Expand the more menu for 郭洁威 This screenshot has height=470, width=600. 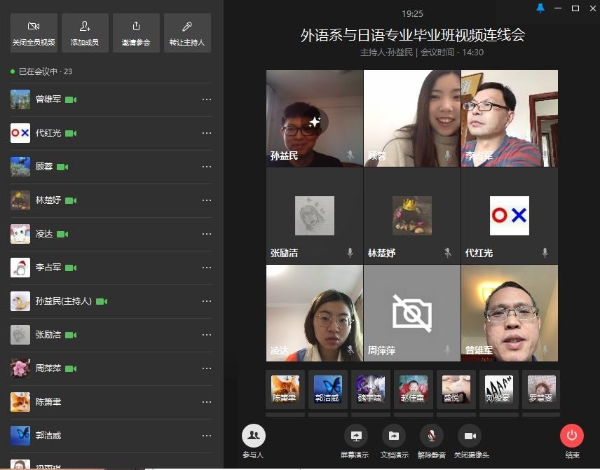tap(207, 435)
